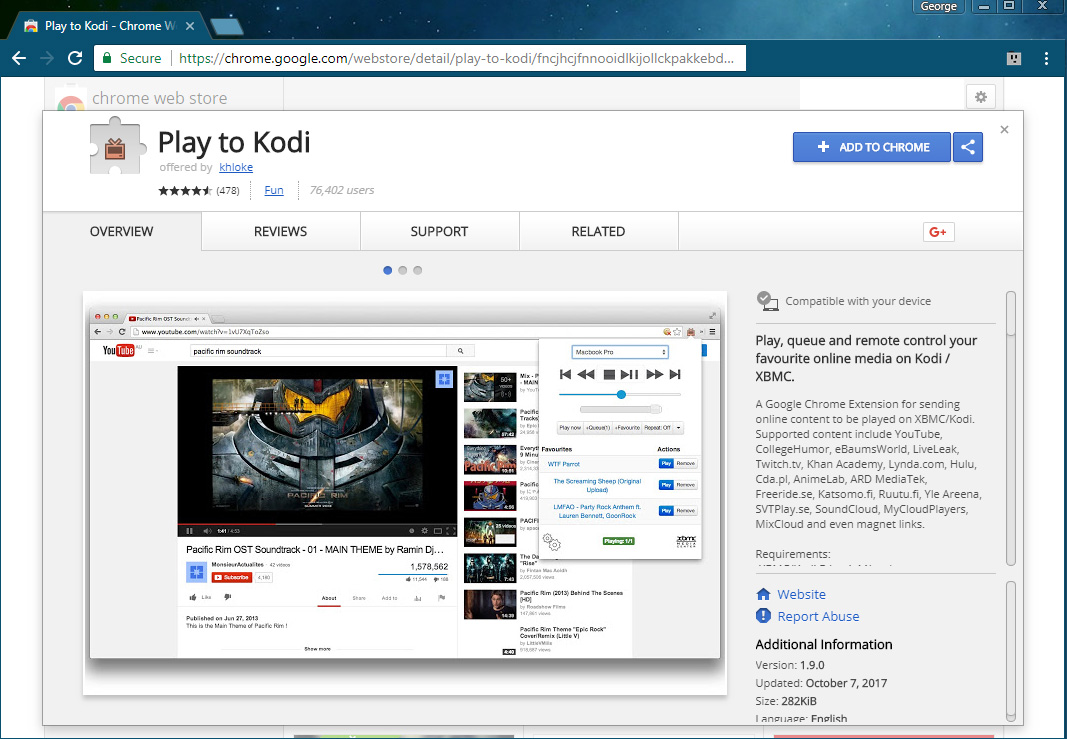
Task: Open the khloke developer link
Action: click(x=236, y=167)
